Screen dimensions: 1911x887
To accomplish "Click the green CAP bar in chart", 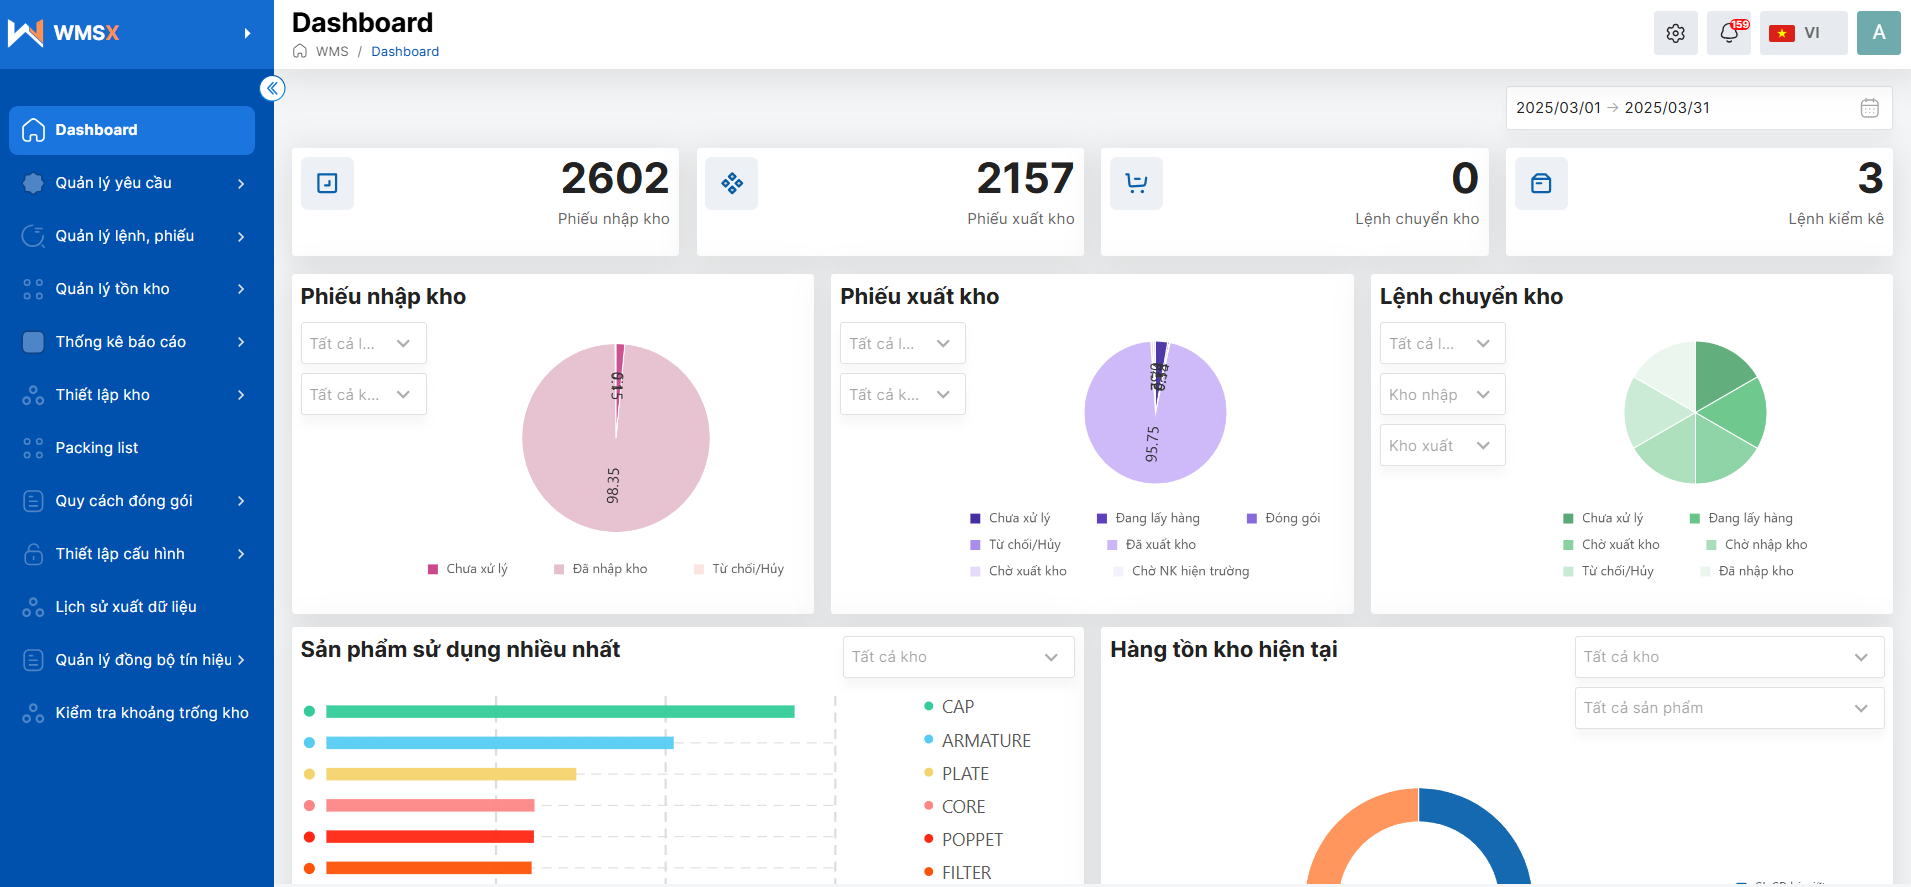I will tap(560, 712).
